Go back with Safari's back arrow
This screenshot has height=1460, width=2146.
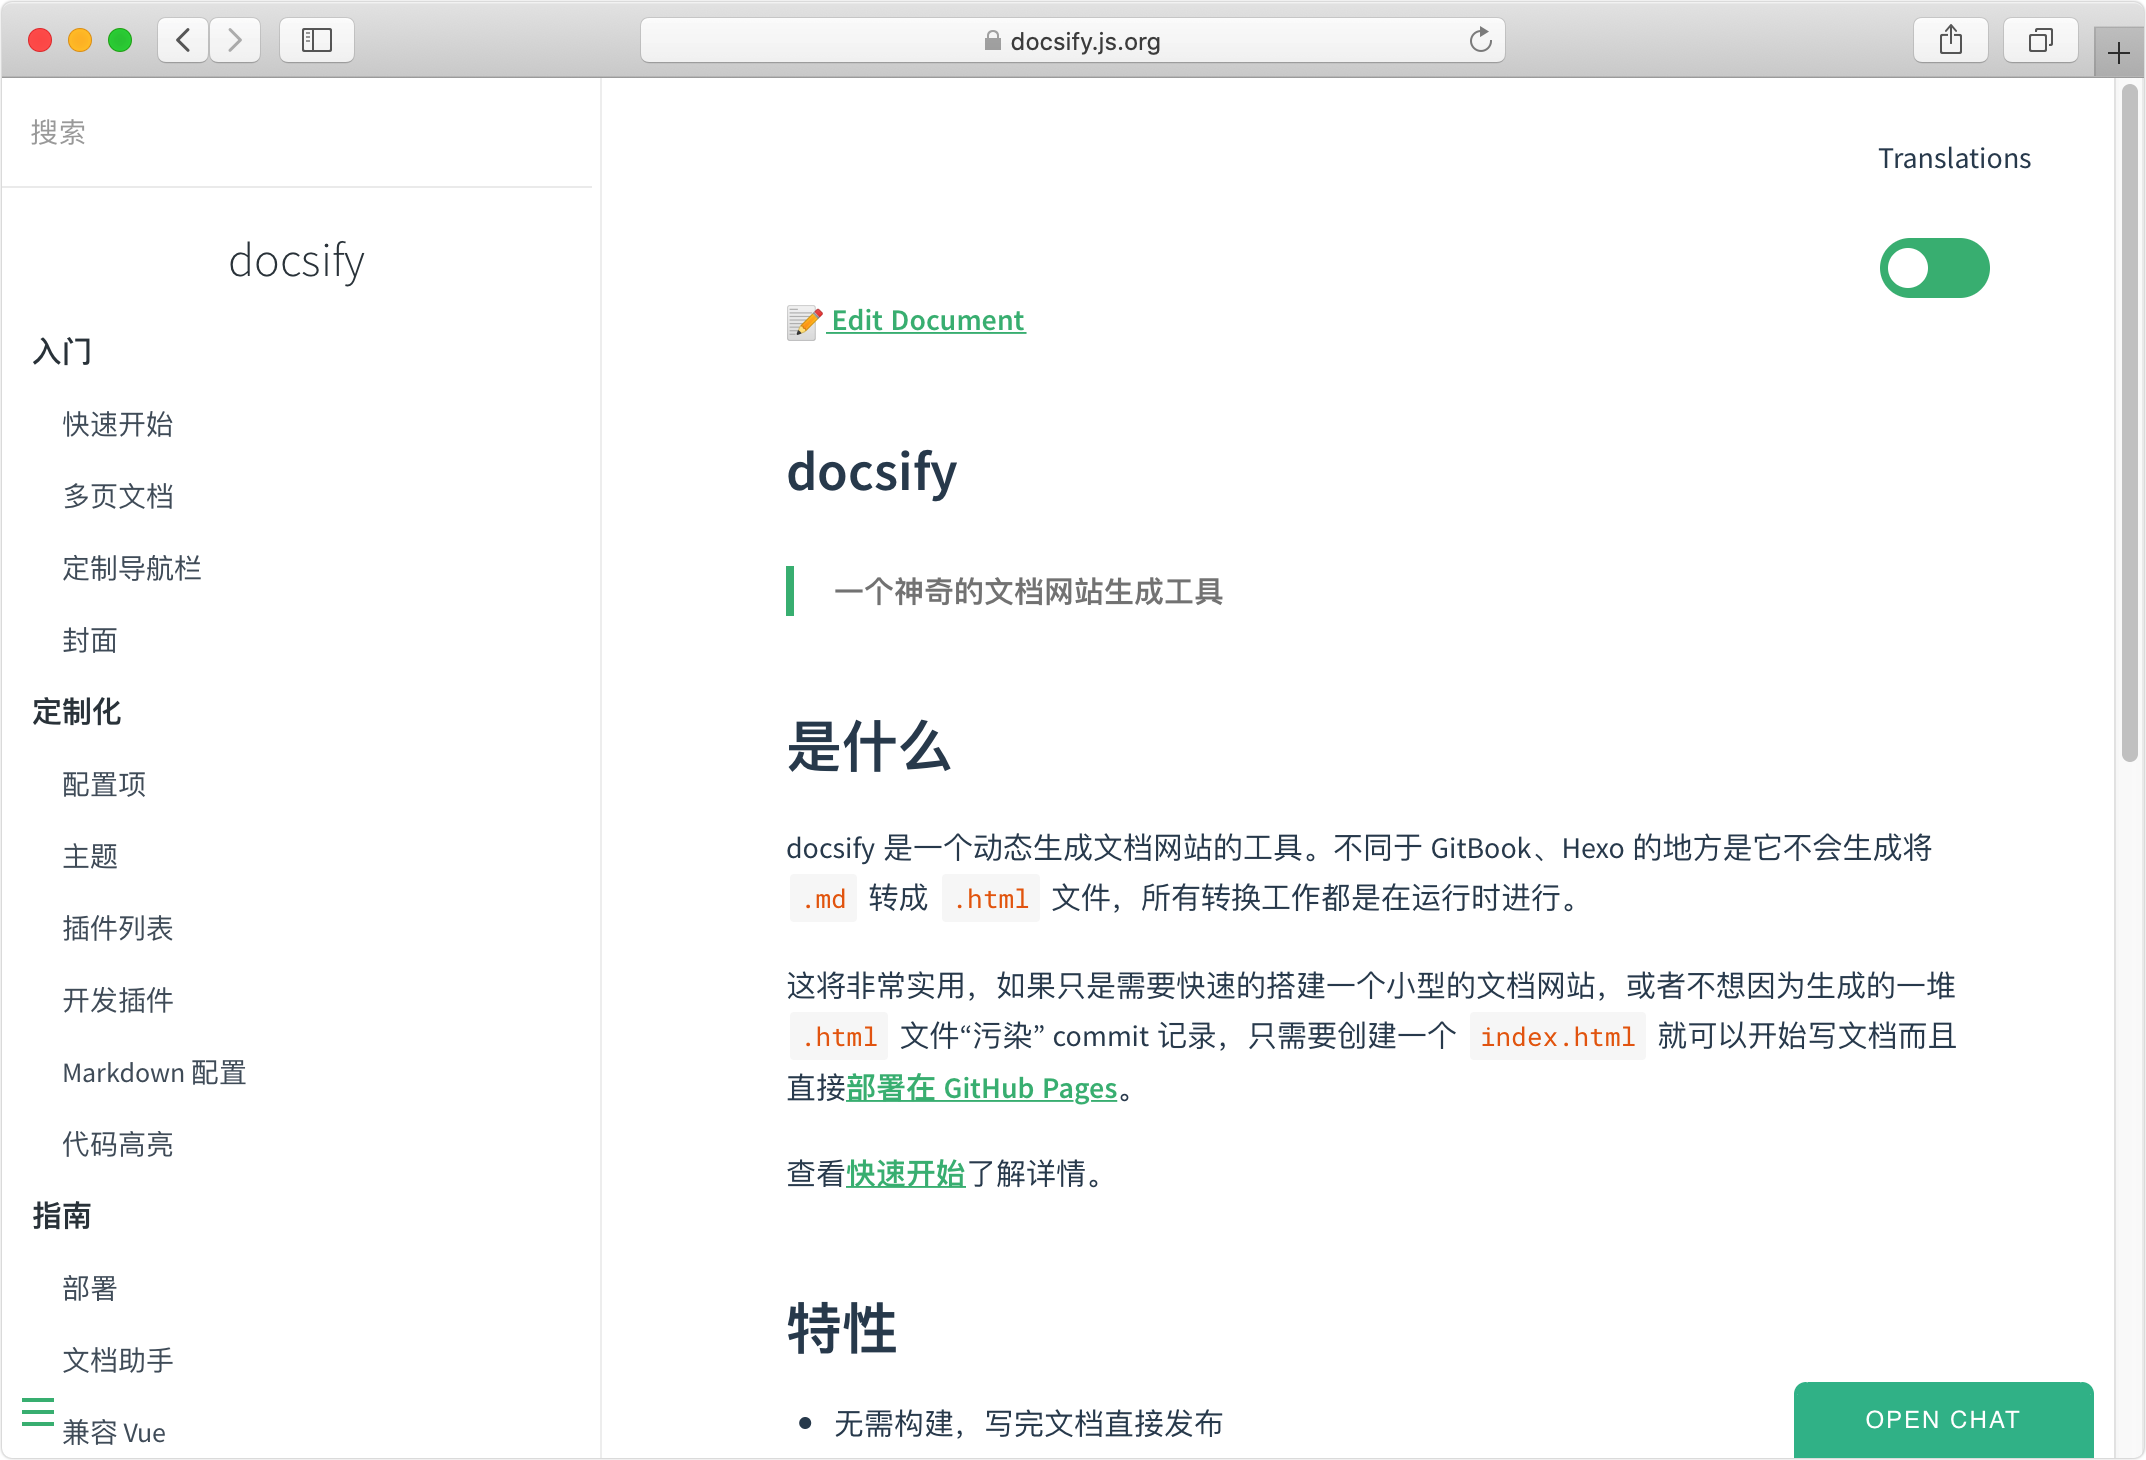pos(184,40)
